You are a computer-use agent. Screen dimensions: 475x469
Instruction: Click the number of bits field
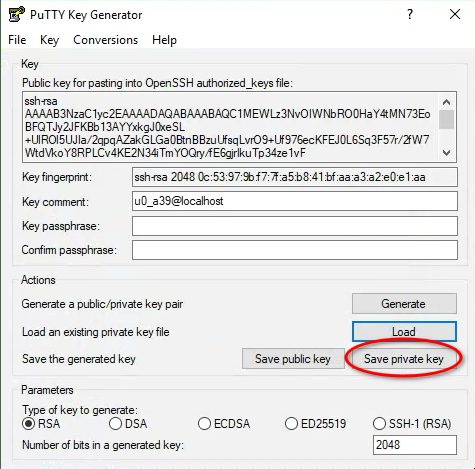click(415, 444)
